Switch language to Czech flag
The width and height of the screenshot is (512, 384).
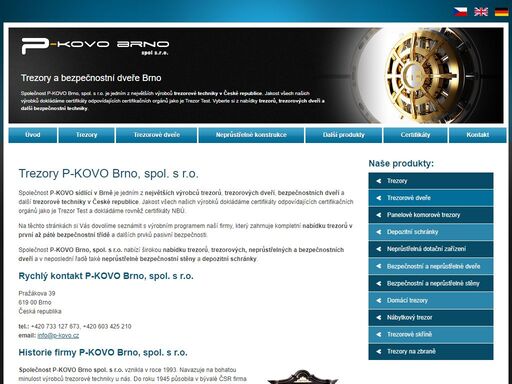tap(460, 12)
